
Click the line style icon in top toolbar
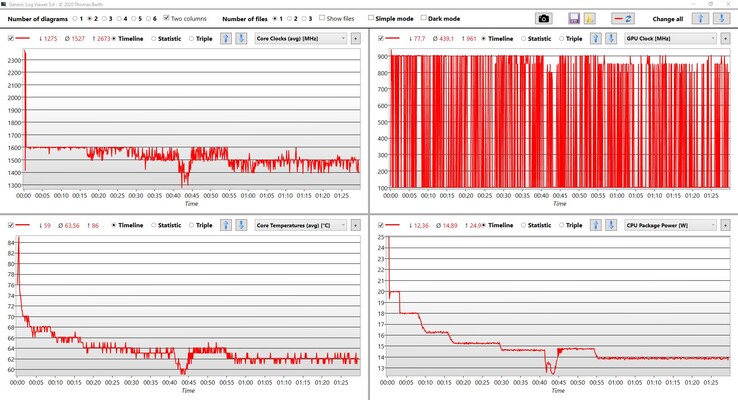click(x=622, y=18)
